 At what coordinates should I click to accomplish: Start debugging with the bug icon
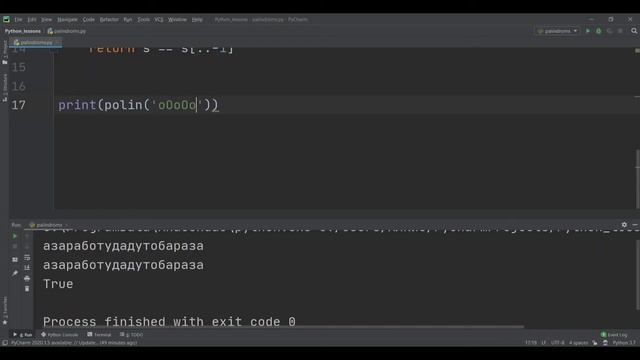(599, 31)
